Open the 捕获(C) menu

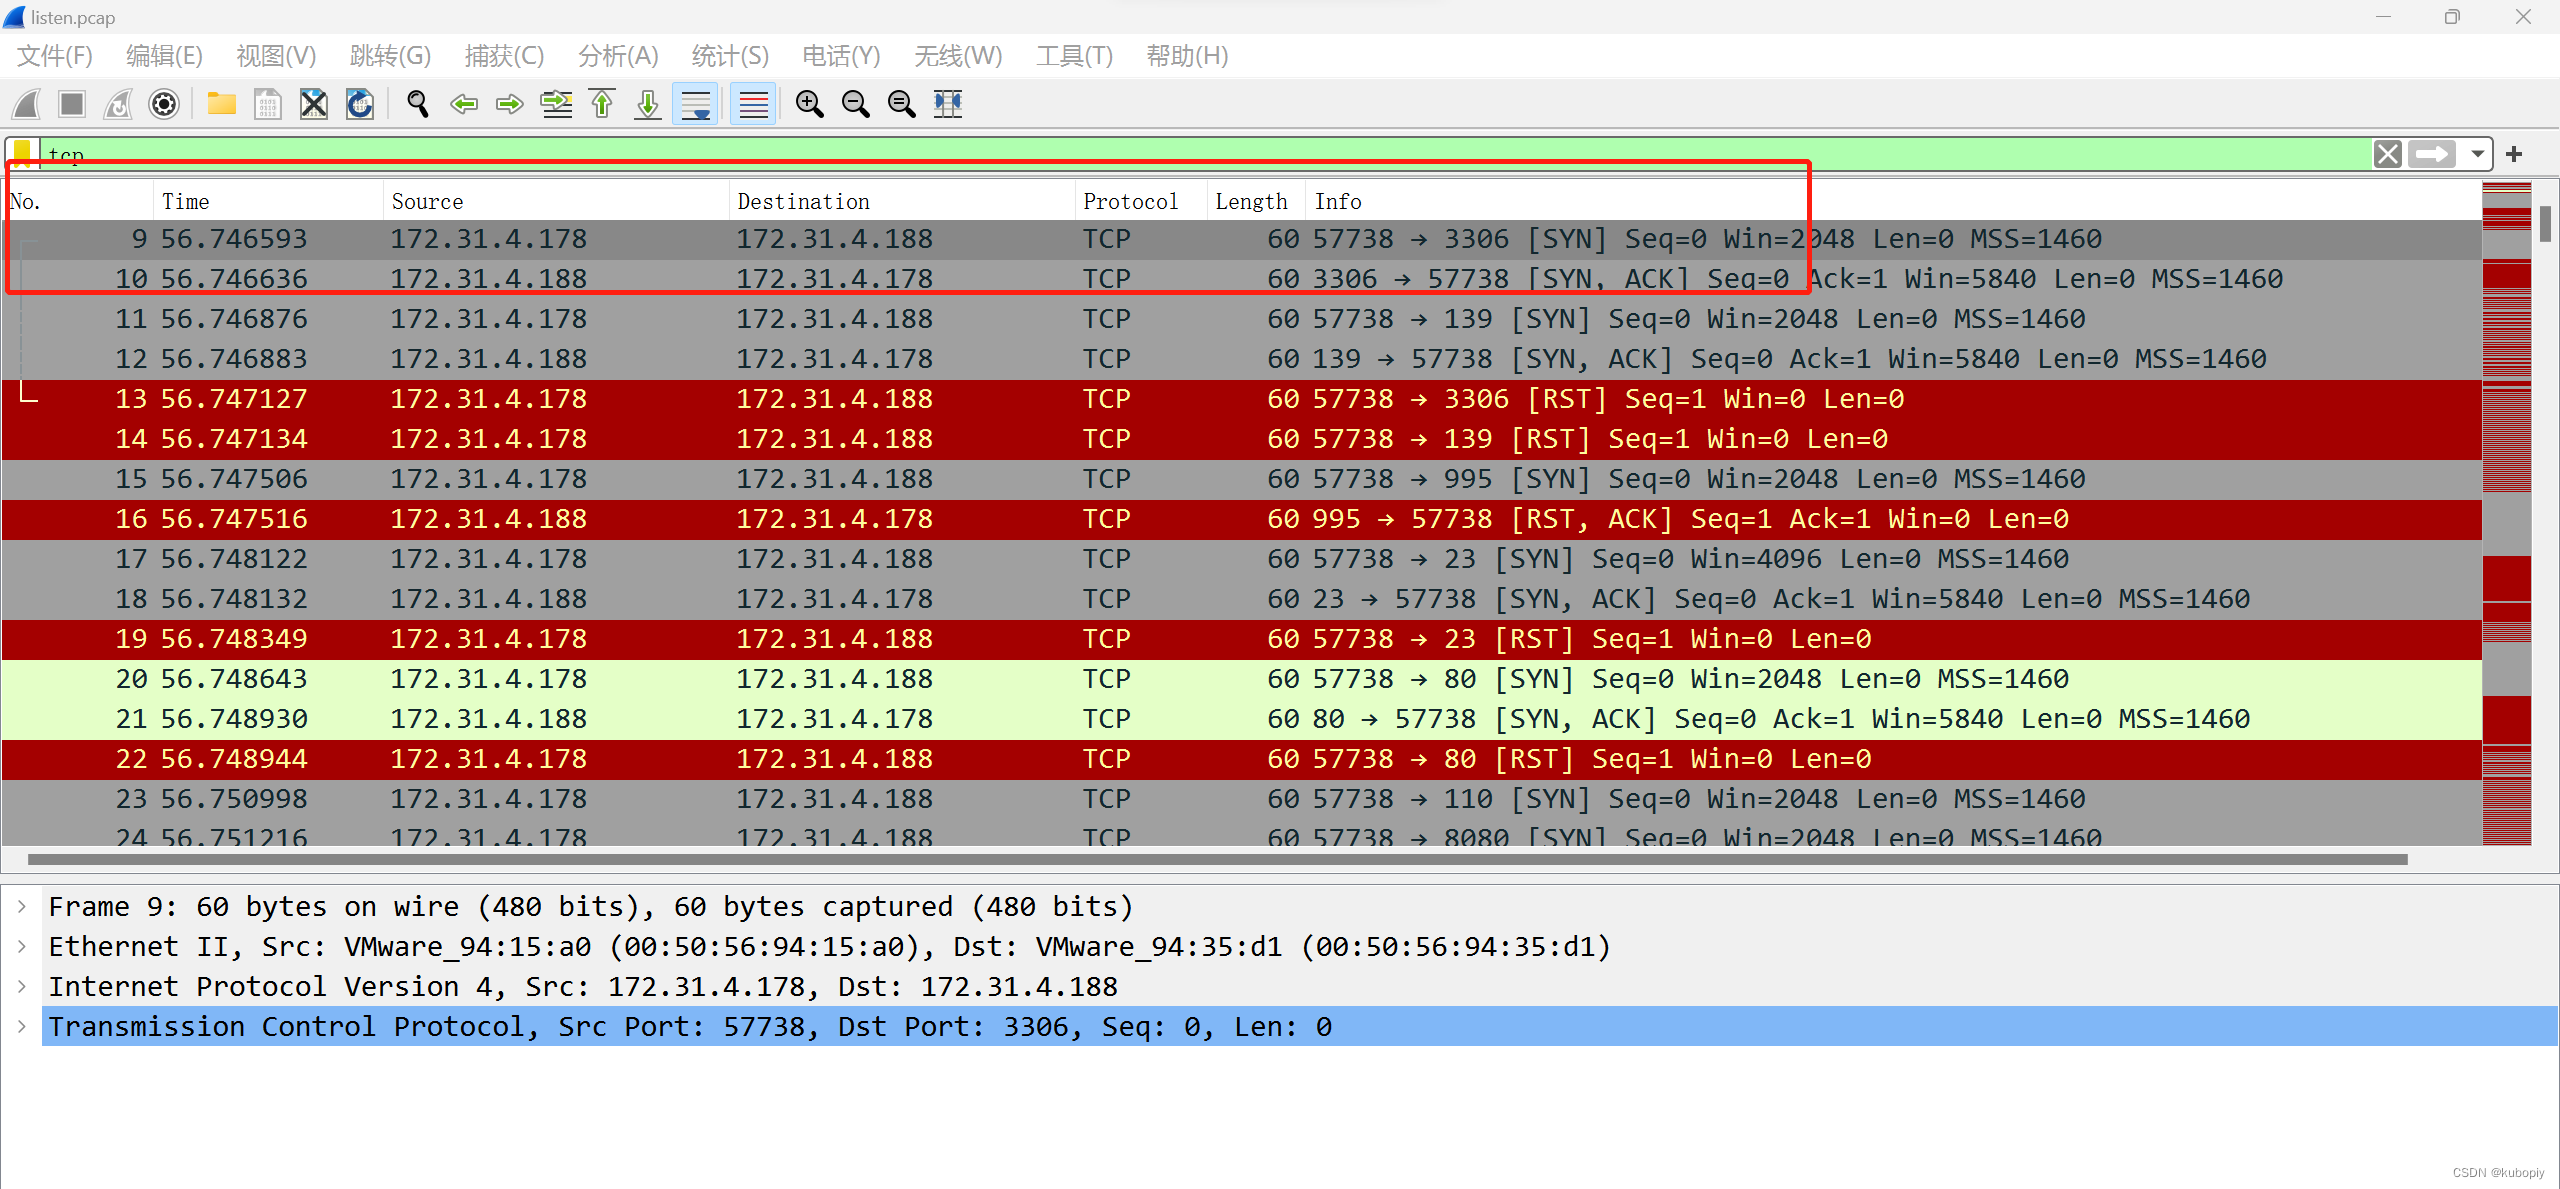[504, 56]
